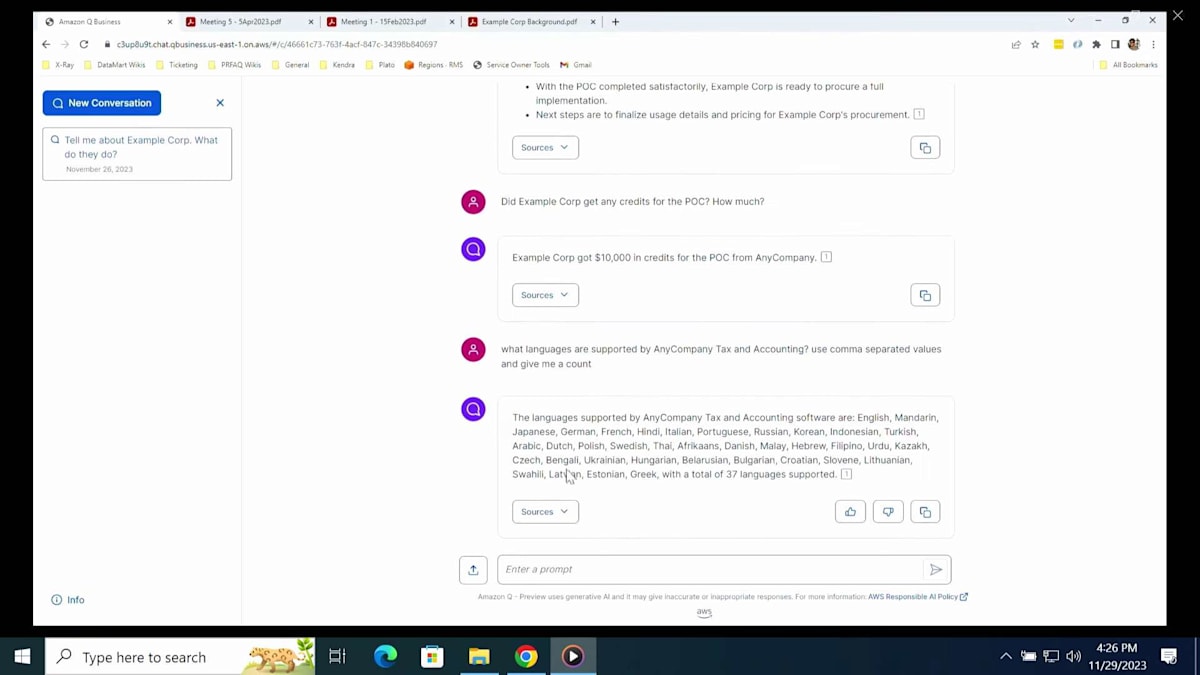Close the Meeting 5 PDF tab
The image size is (1200, 675).
[x=310, y=21]
